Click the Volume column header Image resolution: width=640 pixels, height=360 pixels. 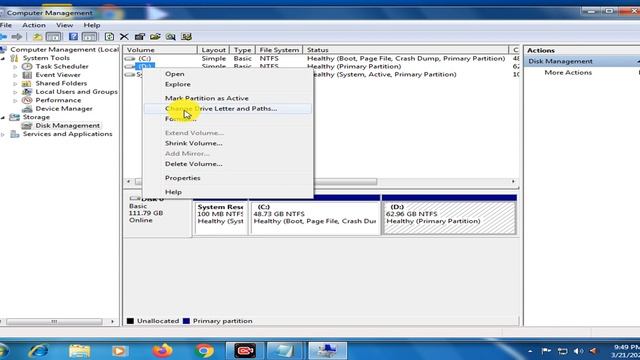click(x=160, y=50)
